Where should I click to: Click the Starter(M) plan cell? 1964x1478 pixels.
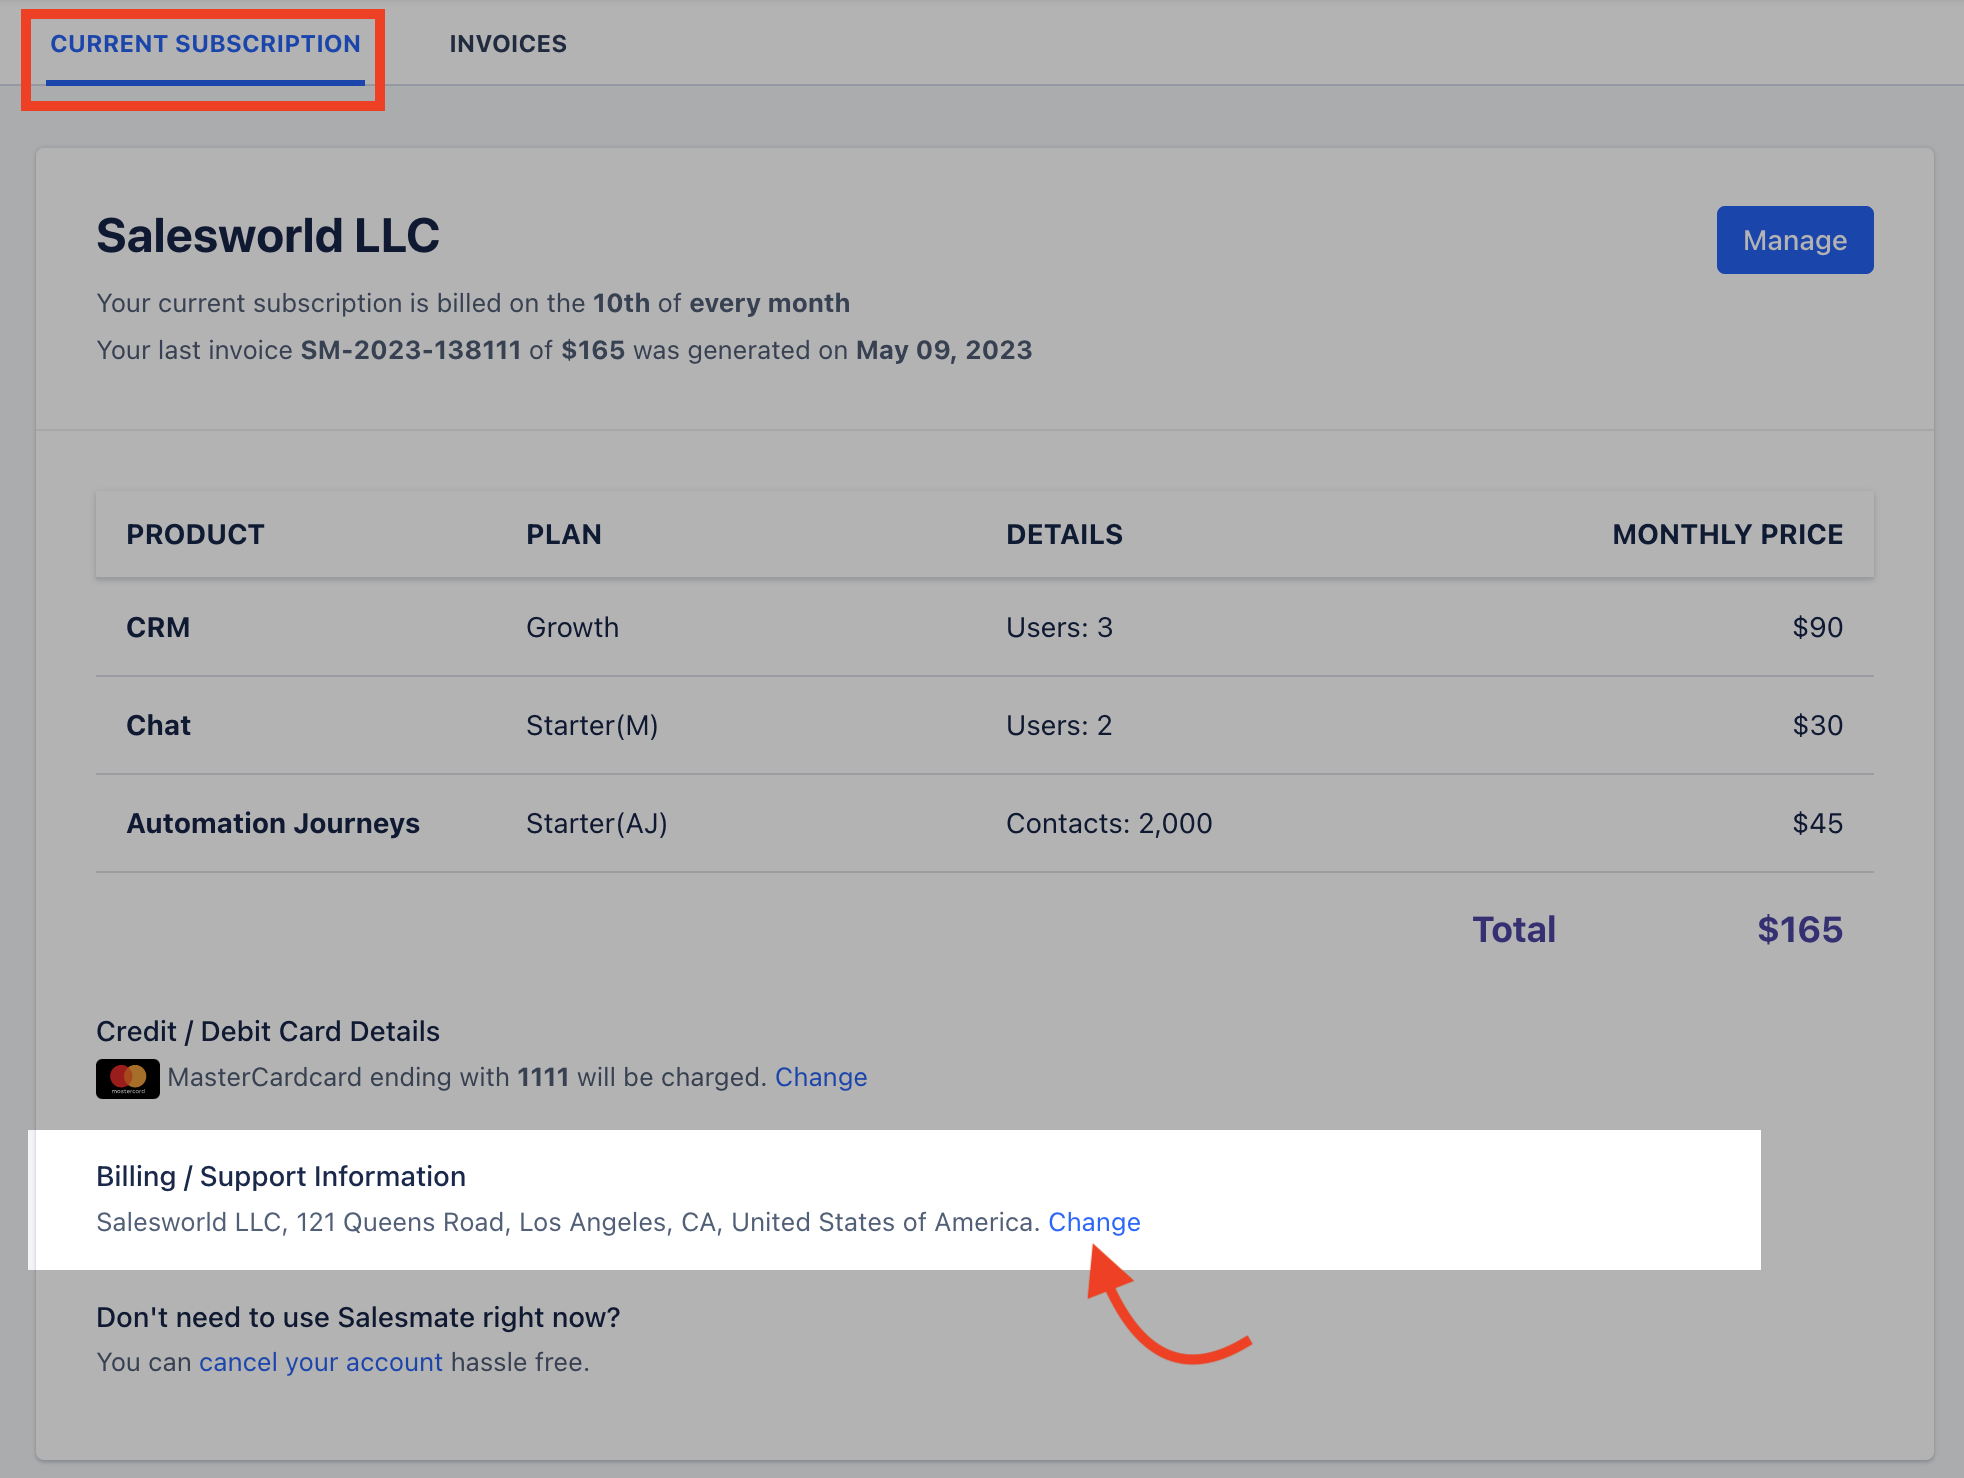pos(592,725)
